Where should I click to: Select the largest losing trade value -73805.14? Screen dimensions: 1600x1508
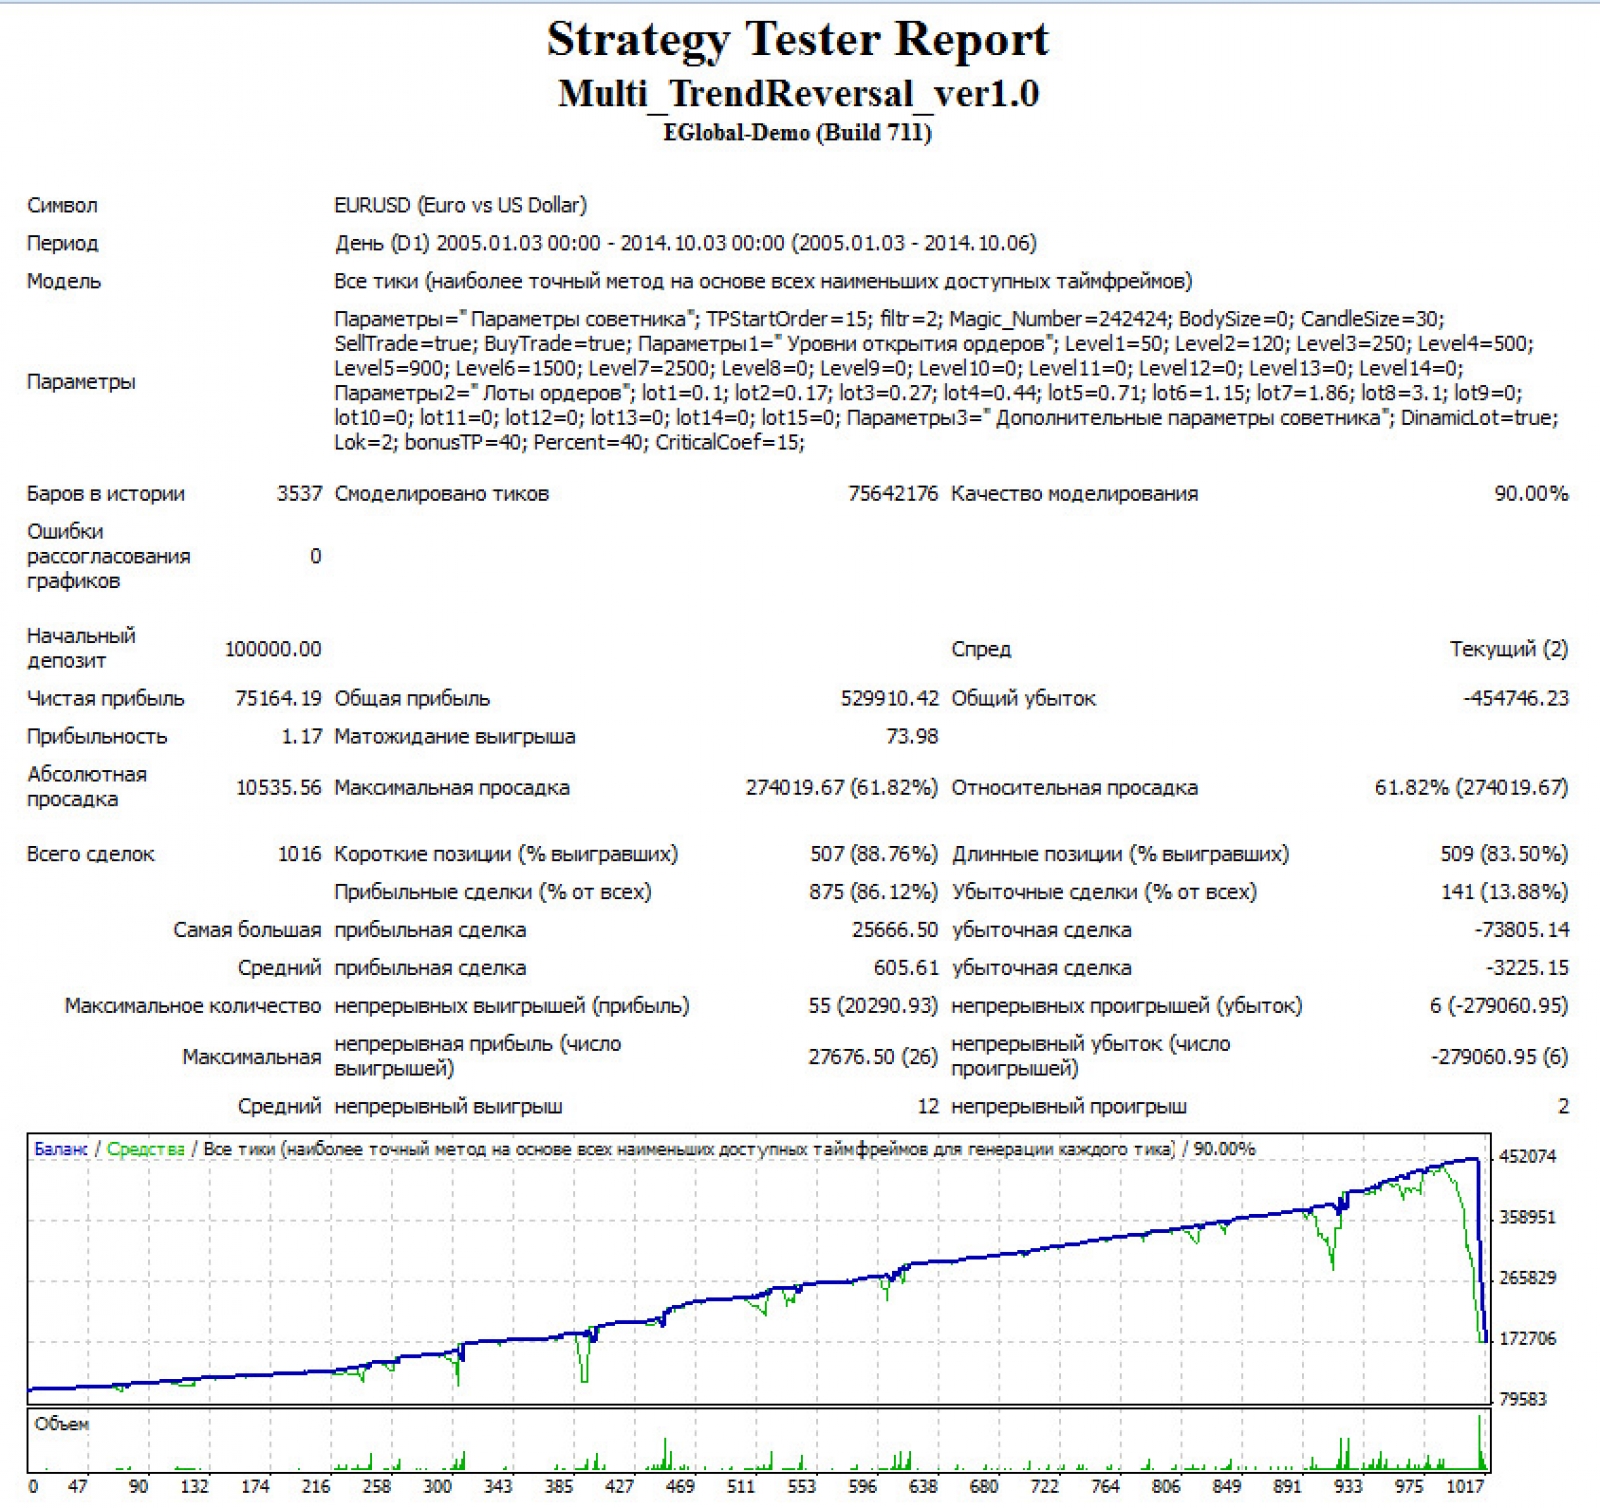click(x=1520, y=930)
